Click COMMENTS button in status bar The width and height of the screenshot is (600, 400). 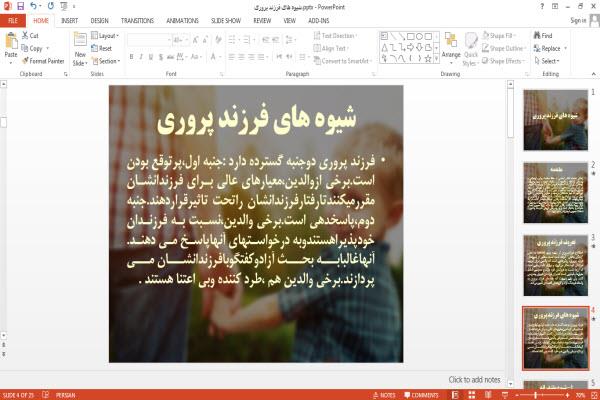pos(421,395)
